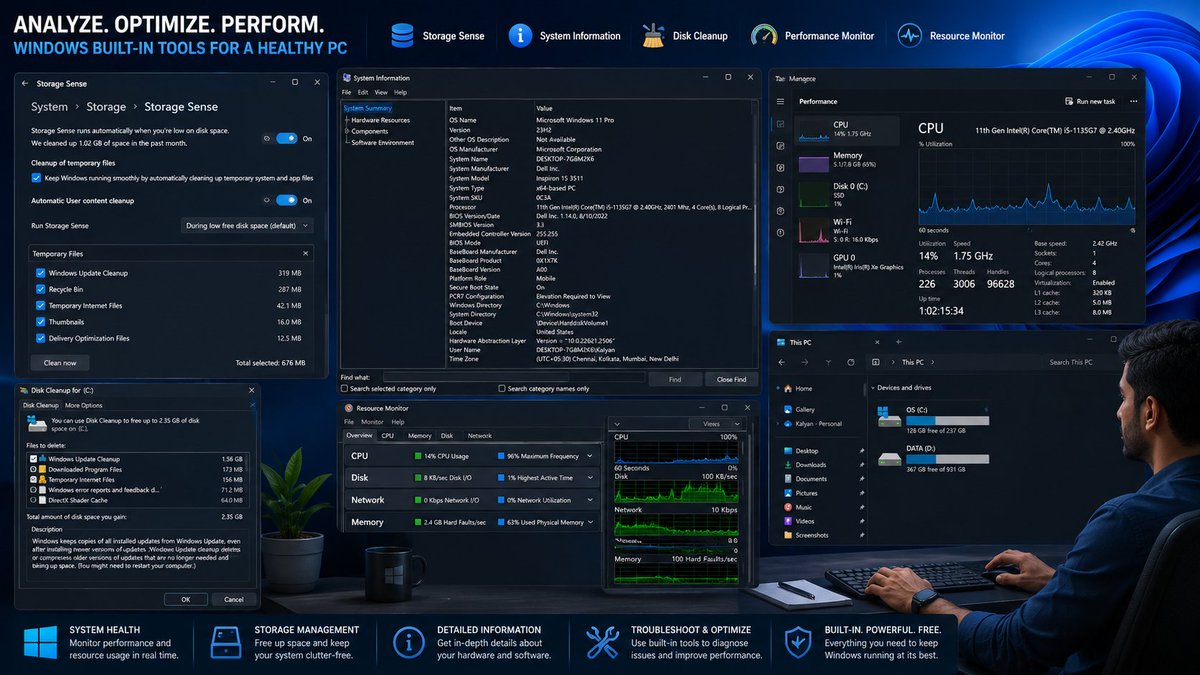
Task: Check Search category names only box
Action: pos(501,389)
